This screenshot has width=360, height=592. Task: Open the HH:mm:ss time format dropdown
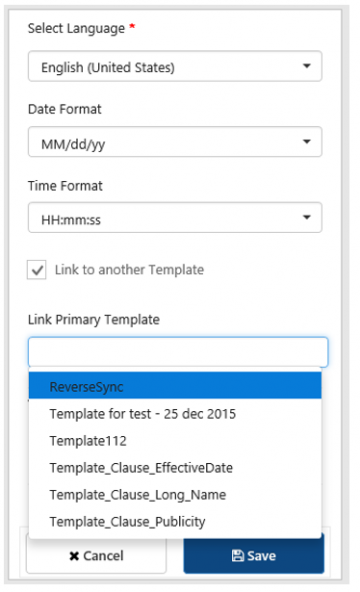click(x=175, y=217)
